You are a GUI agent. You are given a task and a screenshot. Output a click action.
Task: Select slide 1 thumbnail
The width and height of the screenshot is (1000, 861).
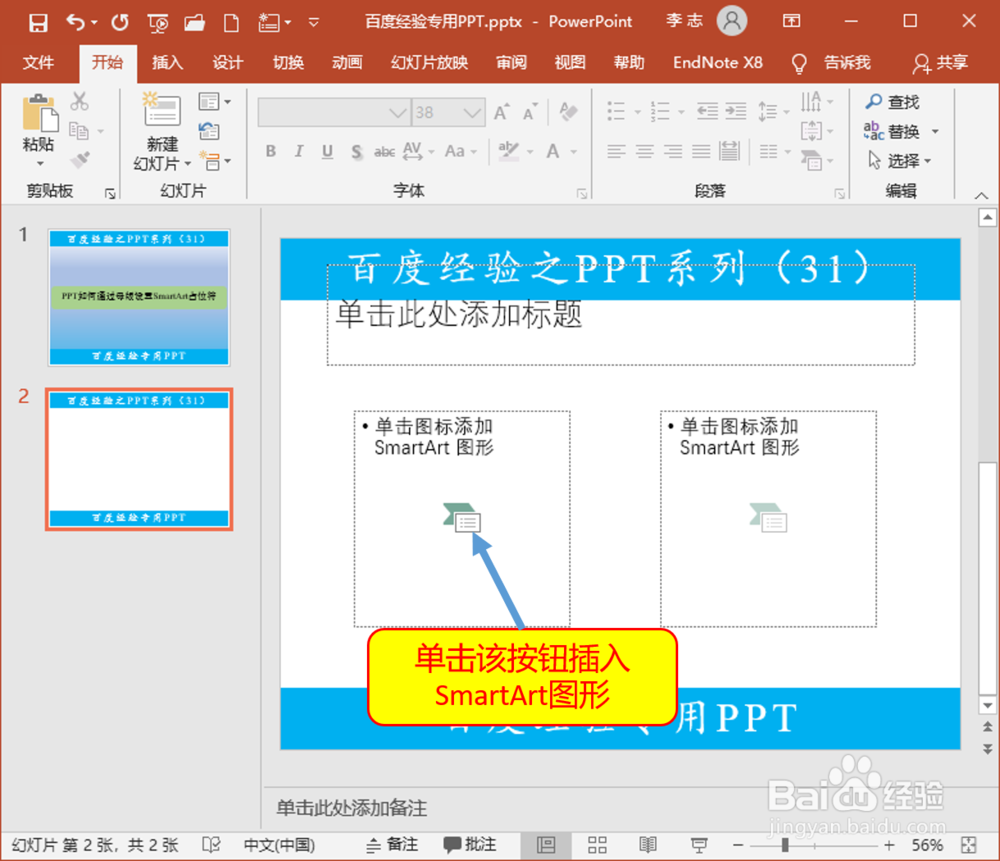(139, 297)
